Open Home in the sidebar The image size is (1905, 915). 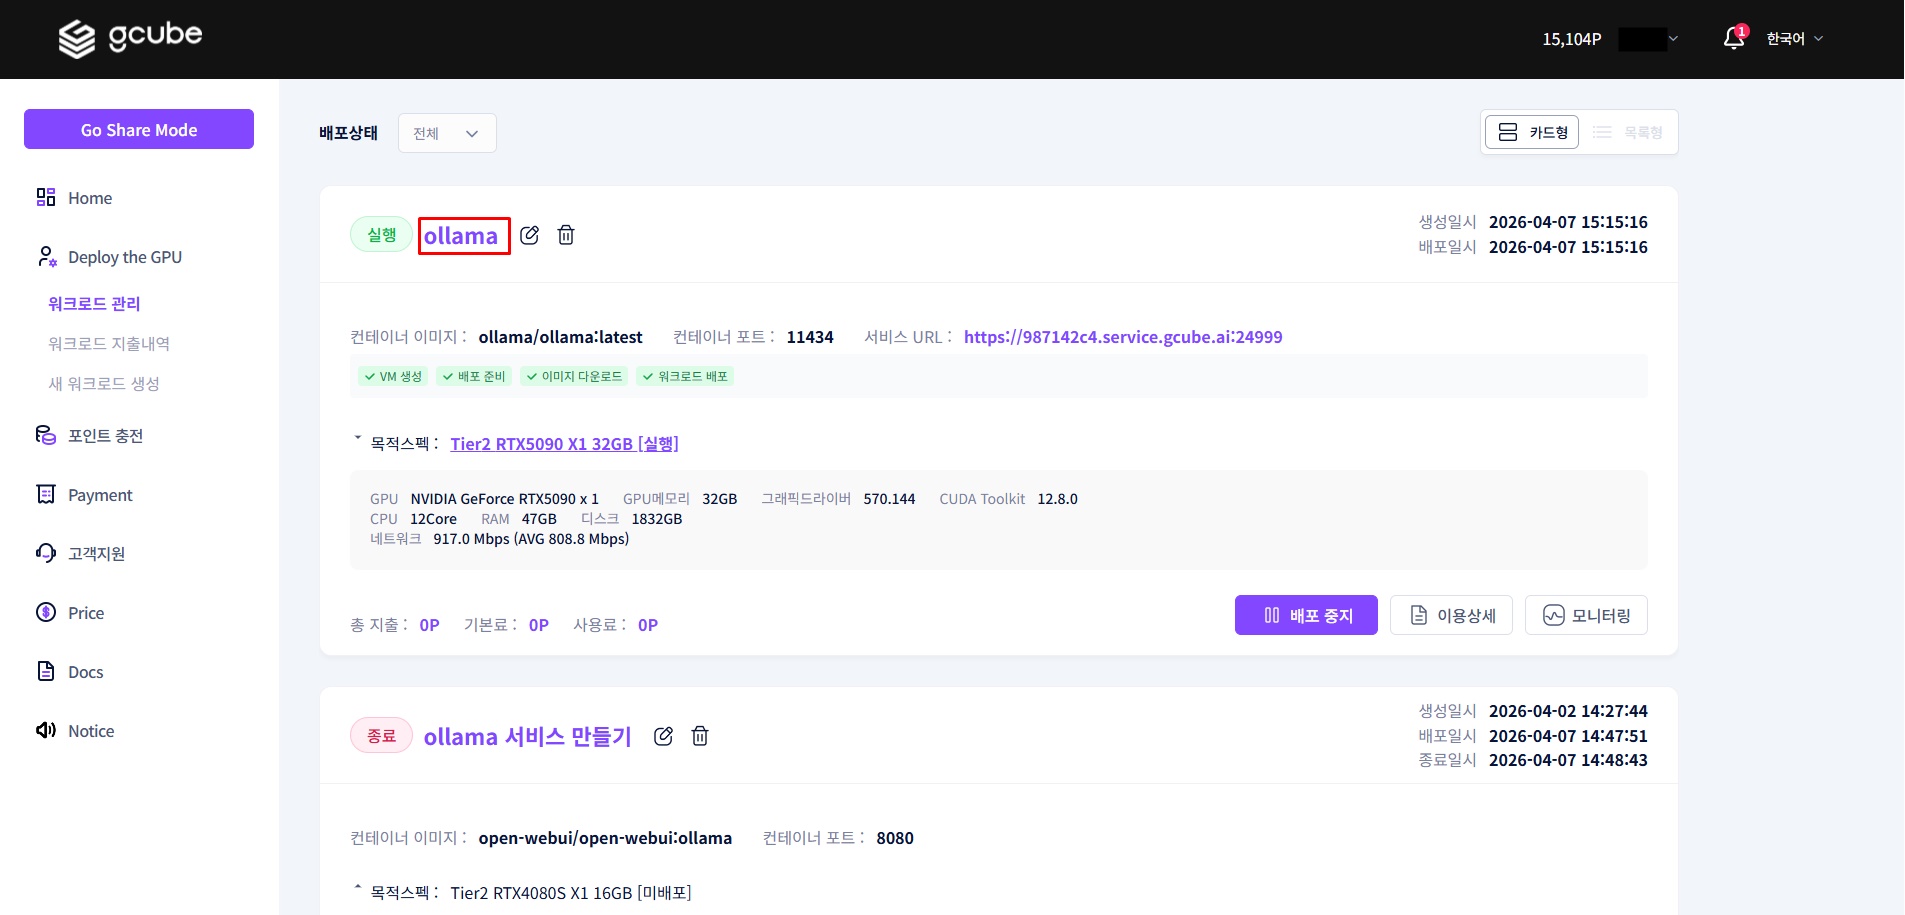[x=90, y=198]
